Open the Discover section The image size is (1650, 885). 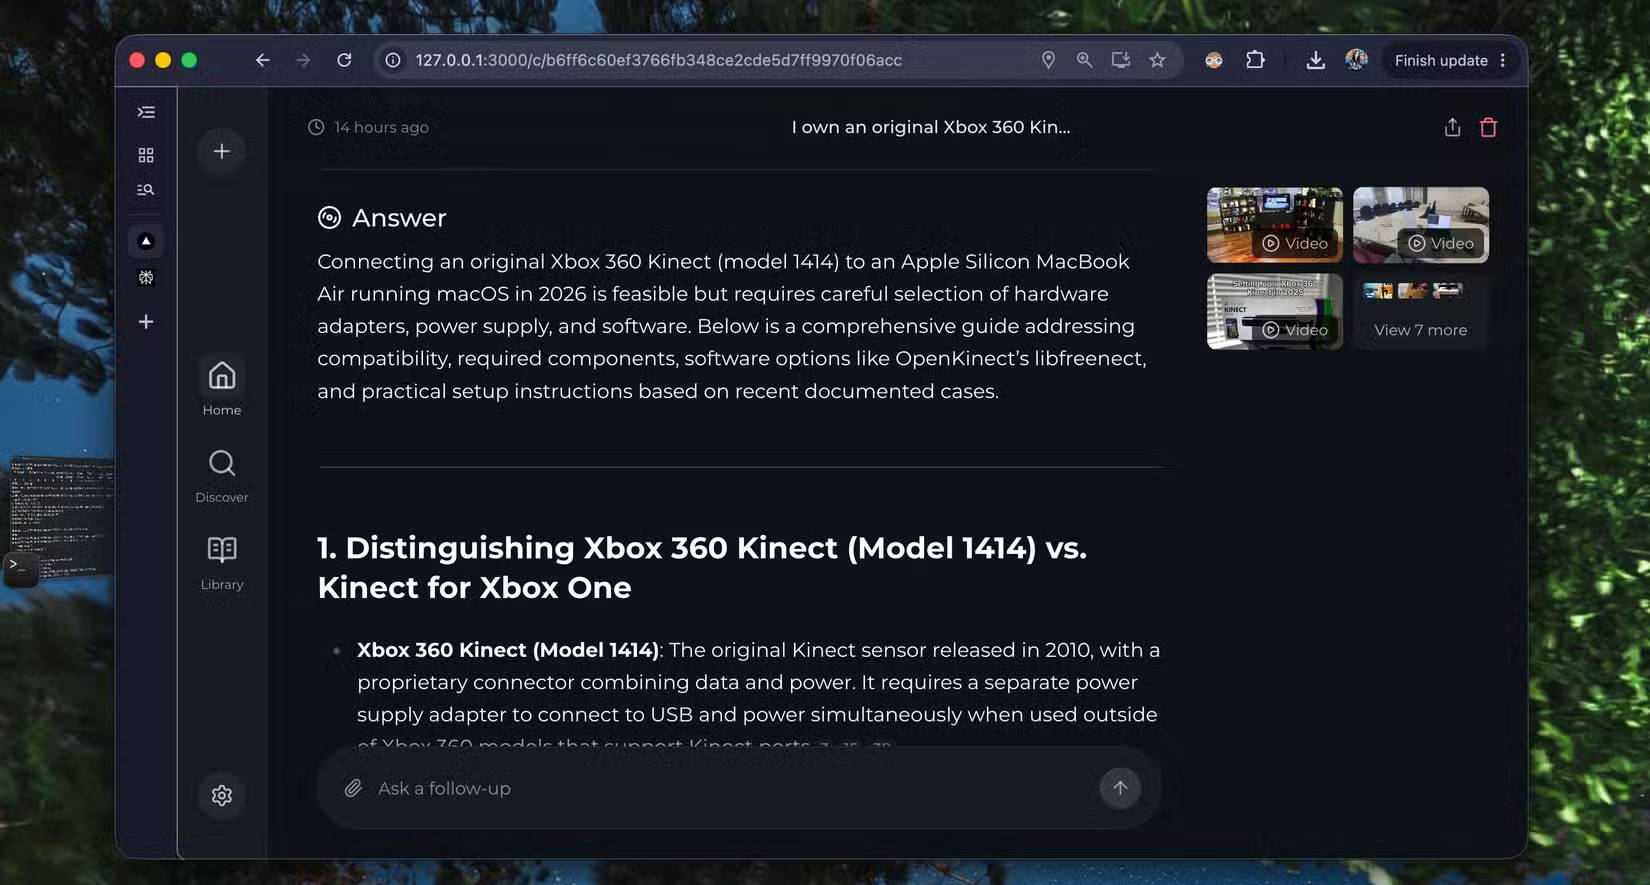pos(222,475)
